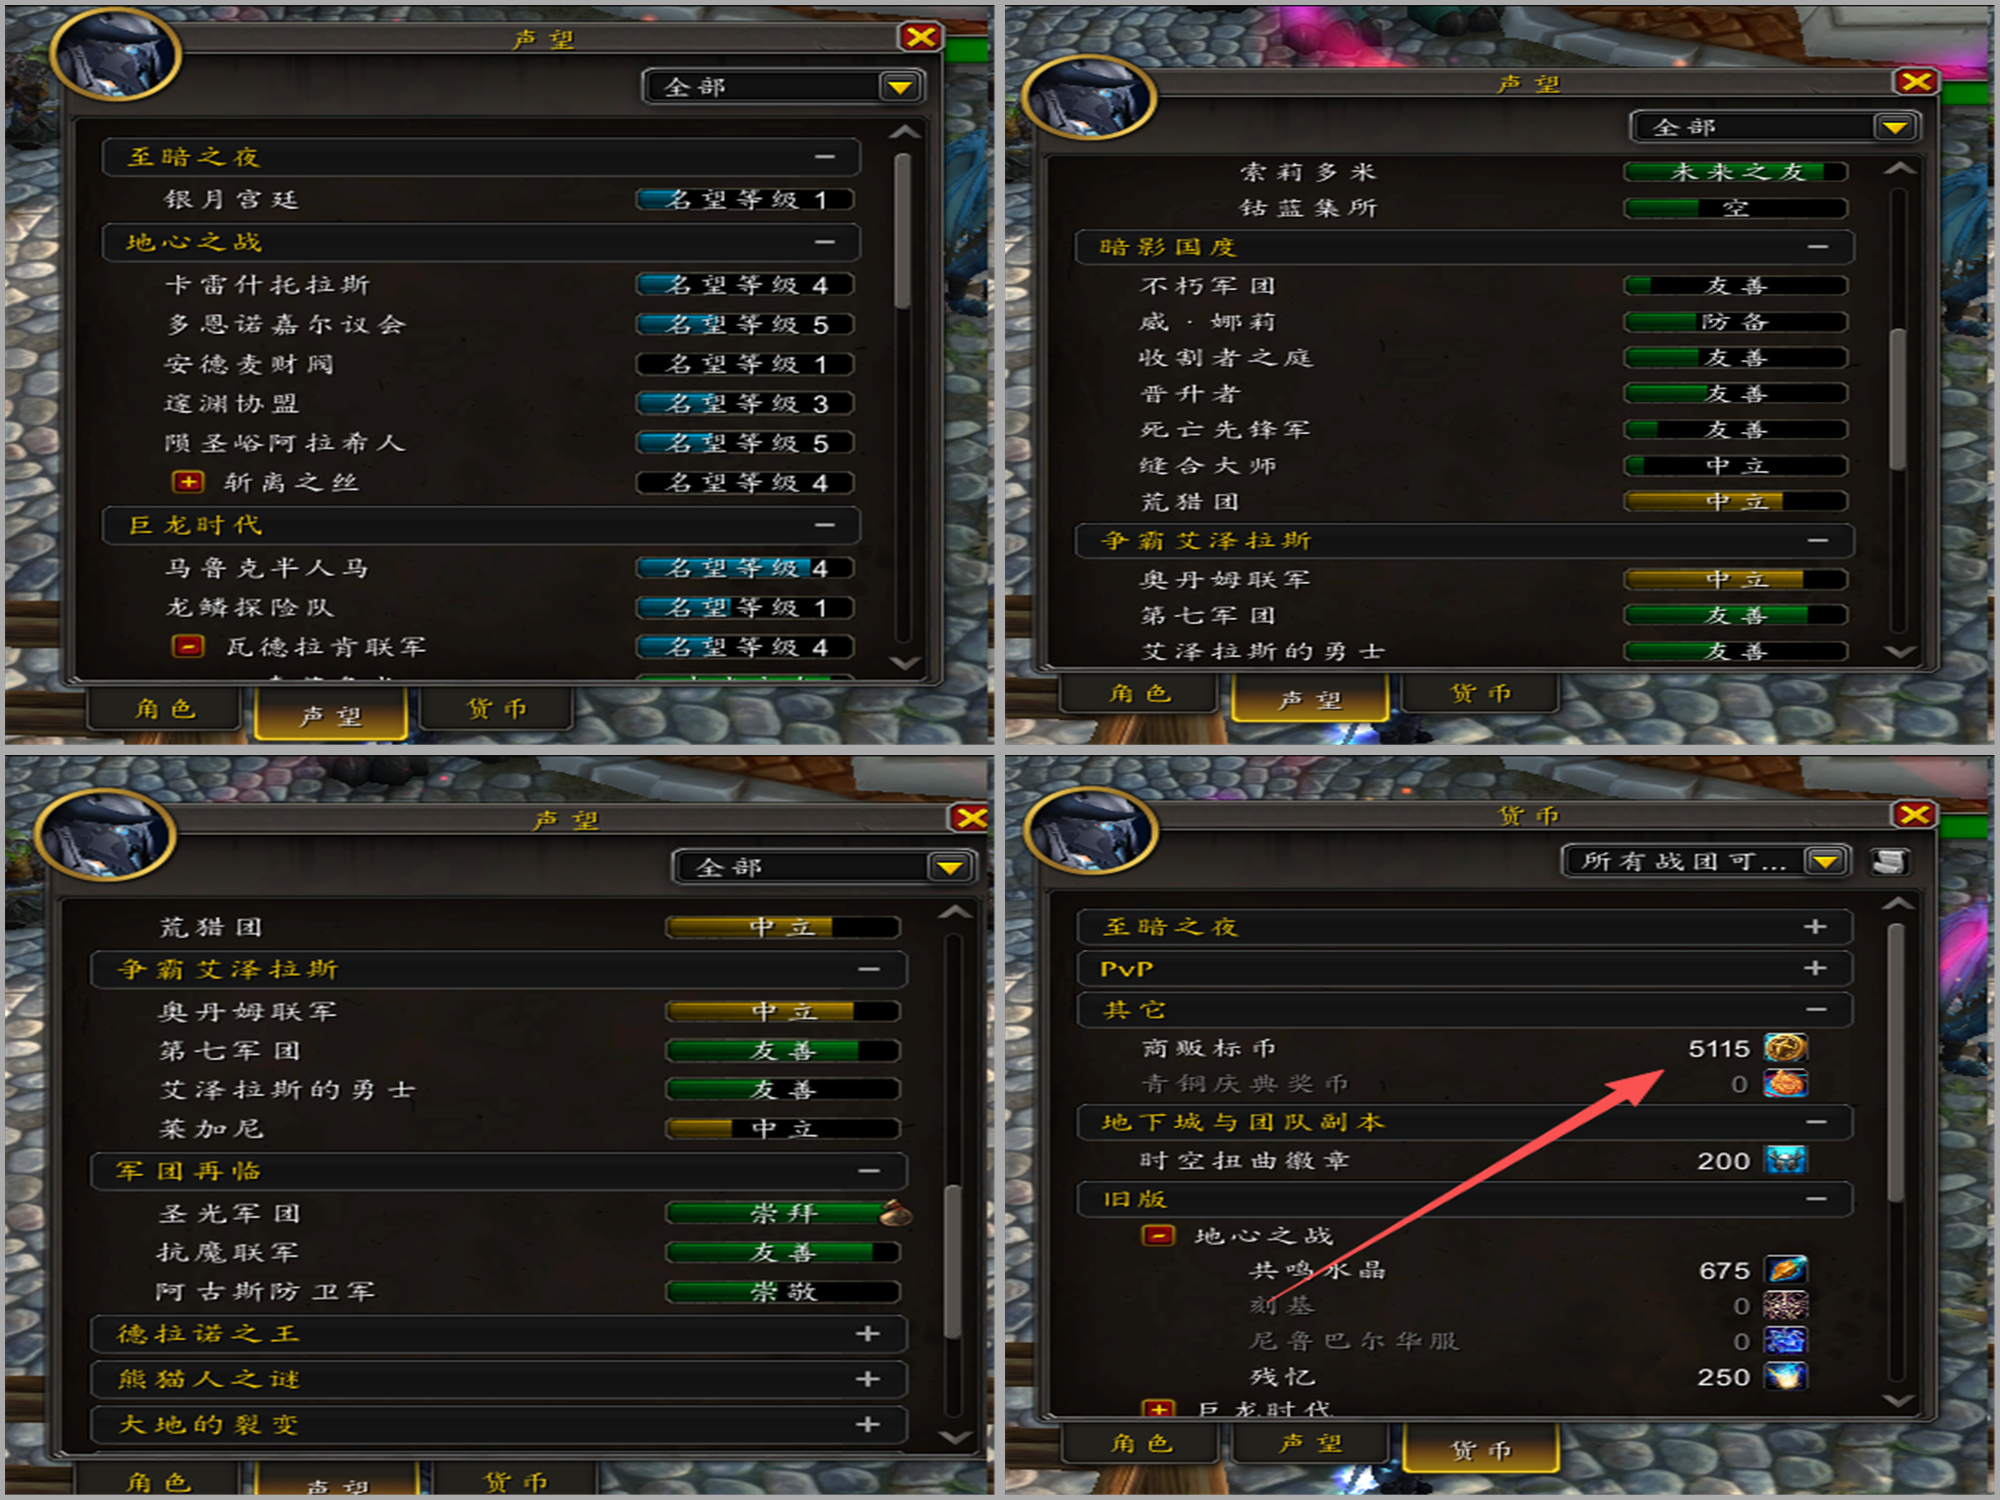Open the currency transfer log scroll icon
The width and height of the screenshot is (2000, 1500).
[1889, 861]
